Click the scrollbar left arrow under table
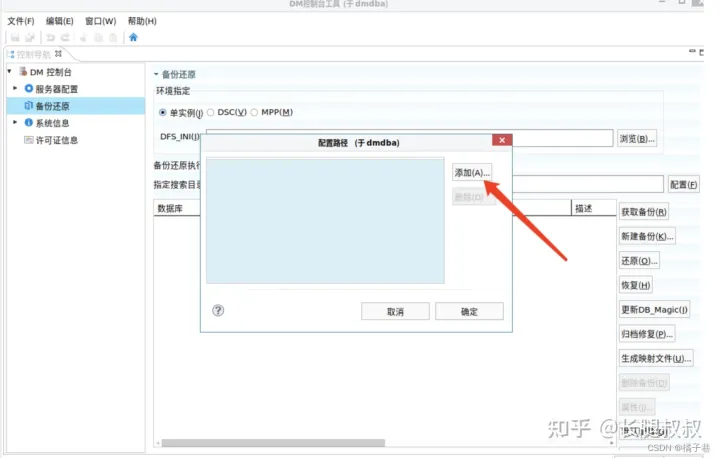Screen dimensions: 720x458 coord(158,443)
